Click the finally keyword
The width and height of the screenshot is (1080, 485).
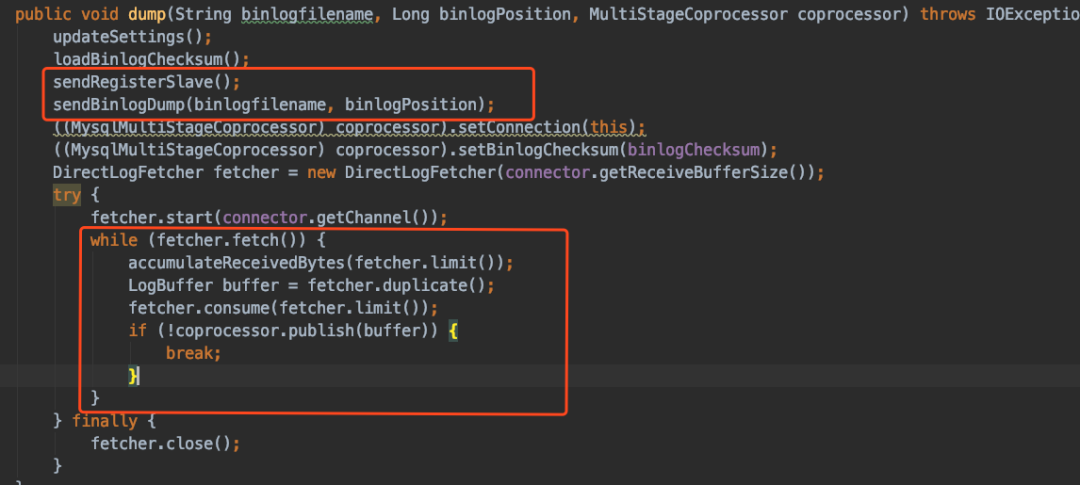tap(104, 421)
